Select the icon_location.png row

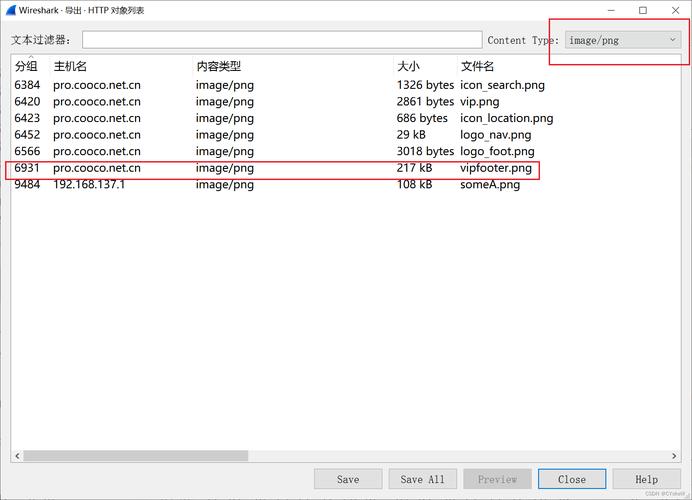coord(346,118)
